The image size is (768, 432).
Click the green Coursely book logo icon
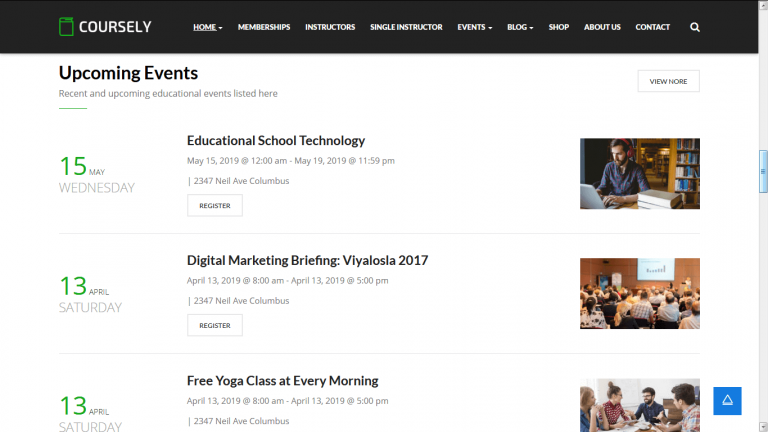point(66,26)
